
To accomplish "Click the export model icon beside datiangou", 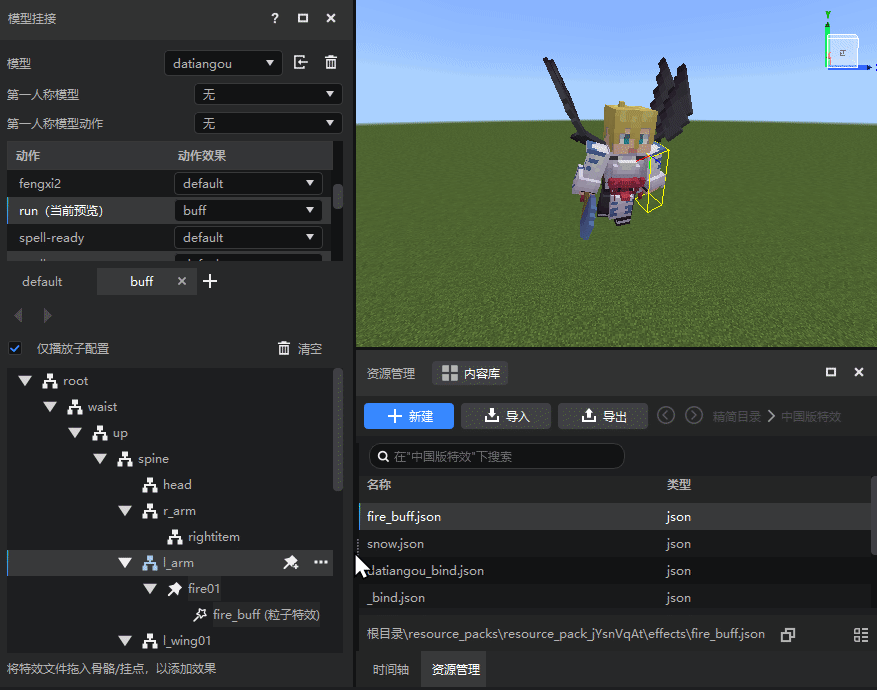I will pyautogui.click(x=301, y=62).
